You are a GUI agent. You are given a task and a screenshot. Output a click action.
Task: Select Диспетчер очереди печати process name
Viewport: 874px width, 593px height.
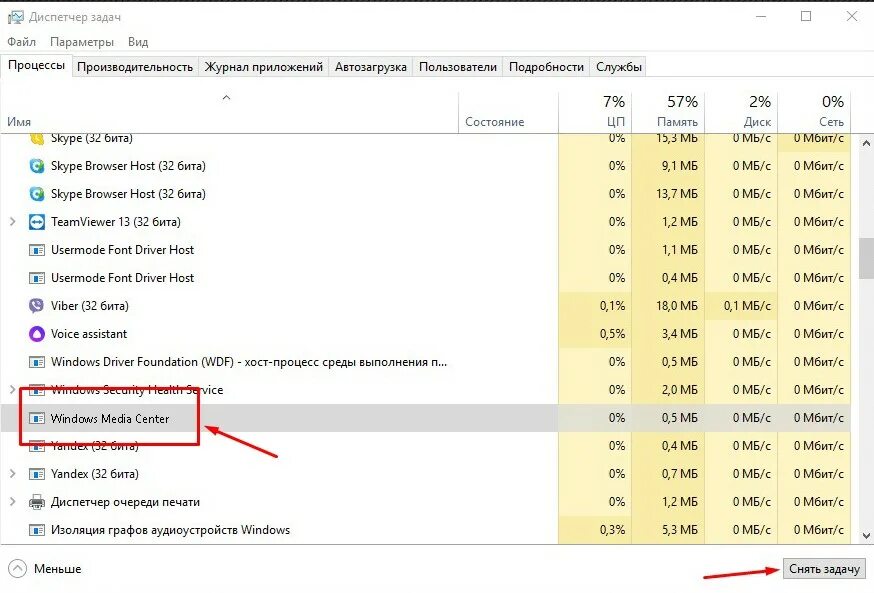tap(125, 502)
